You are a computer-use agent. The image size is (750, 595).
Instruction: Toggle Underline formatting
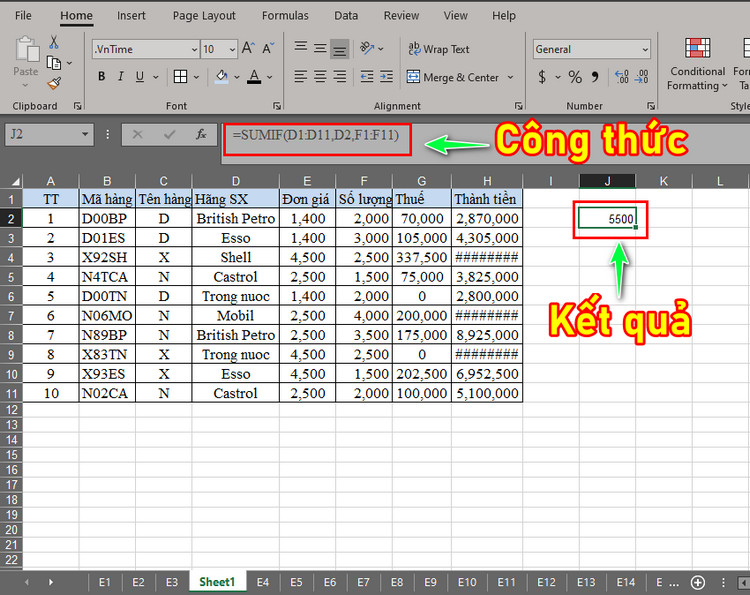pos(140,77)
